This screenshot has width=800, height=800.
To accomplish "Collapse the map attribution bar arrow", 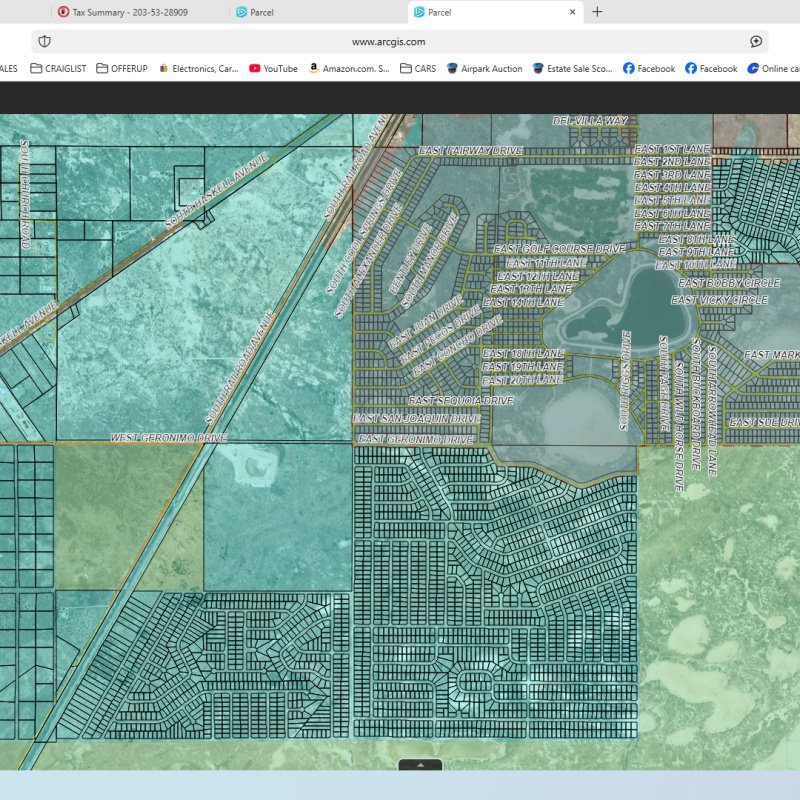I will click(x=419, y=764).
